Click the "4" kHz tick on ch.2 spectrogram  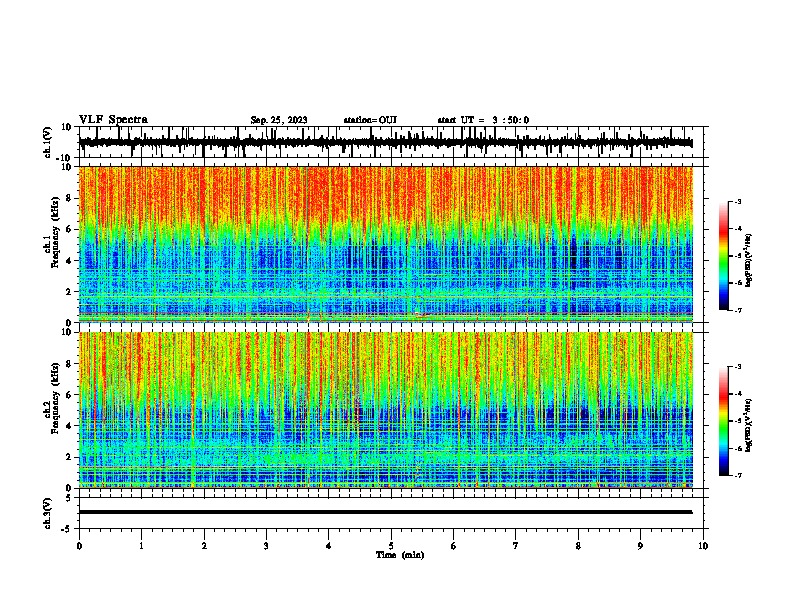coord(70,426)
